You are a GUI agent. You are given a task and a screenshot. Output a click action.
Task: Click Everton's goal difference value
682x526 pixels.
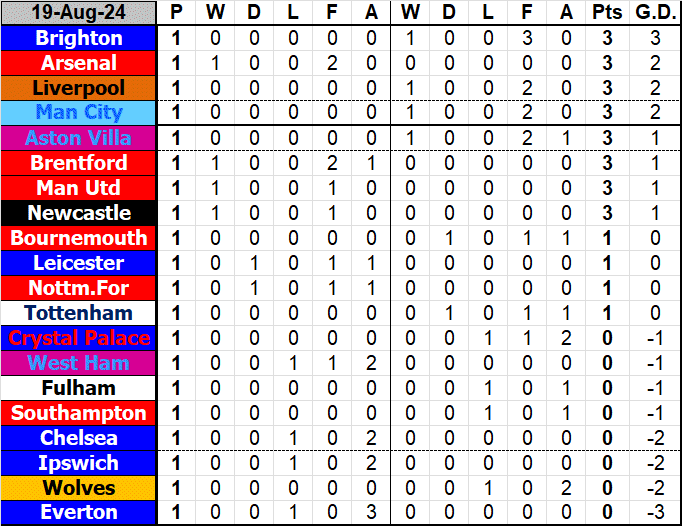(655, 512)
